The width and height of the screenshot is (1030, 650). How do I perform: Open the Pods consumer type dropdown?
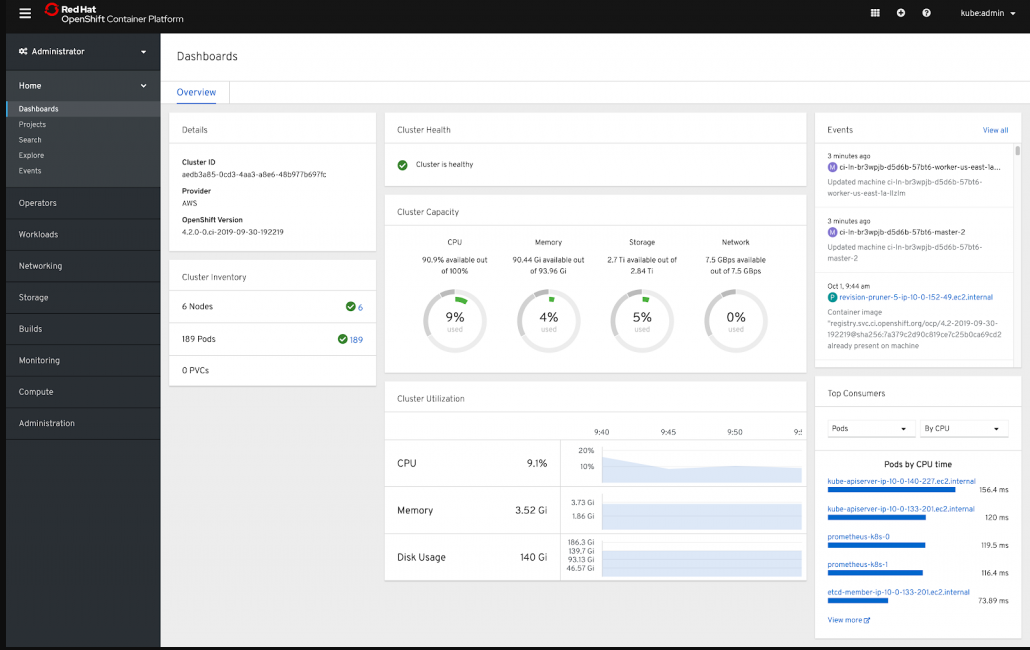[x=871, y=428]
